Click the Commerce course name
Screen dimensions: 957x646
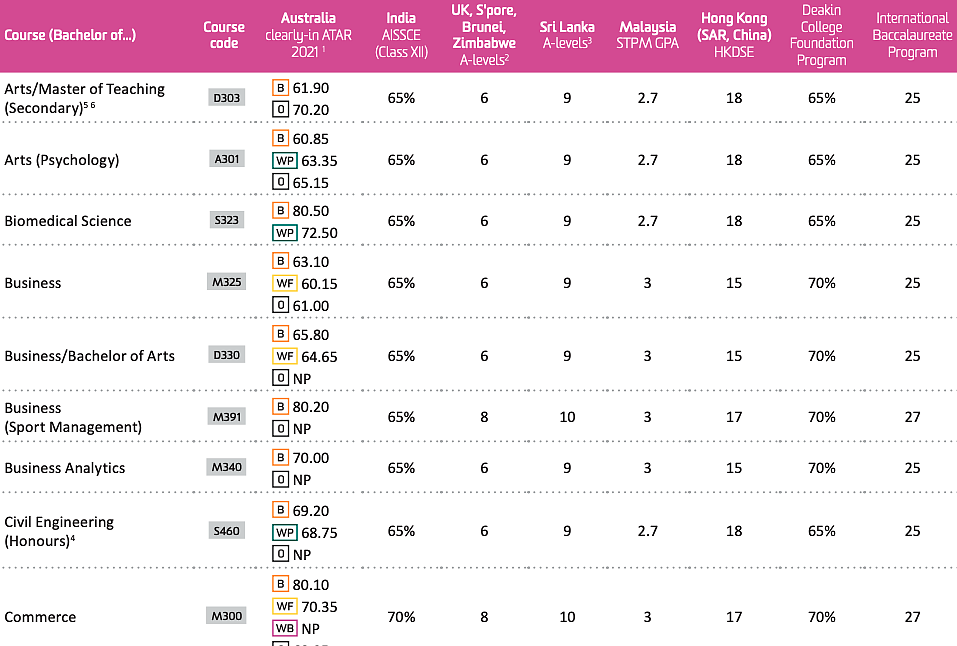[x=40, y=617]
